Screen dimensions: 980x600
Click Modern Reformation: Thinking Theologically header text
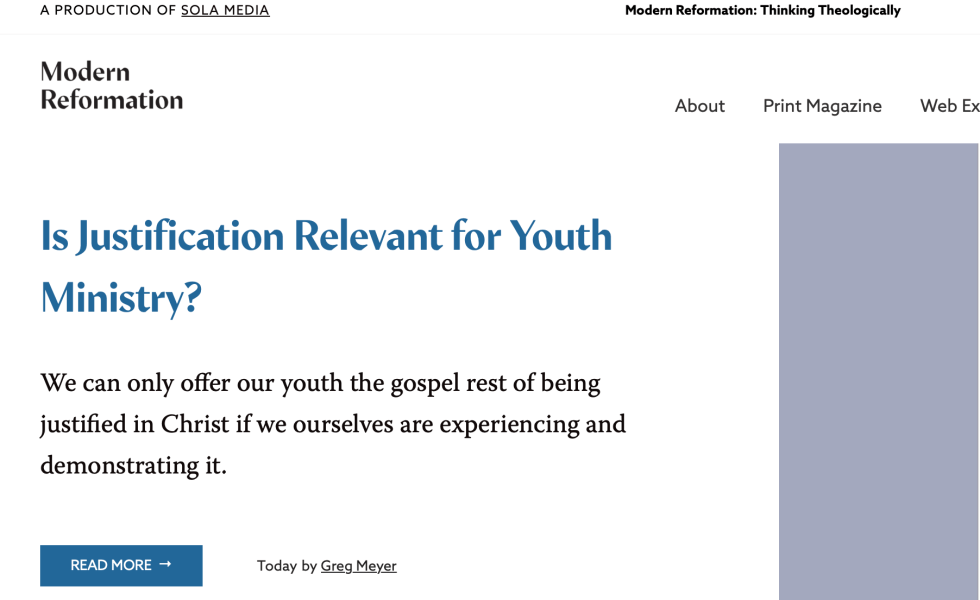tap(762, 11)
